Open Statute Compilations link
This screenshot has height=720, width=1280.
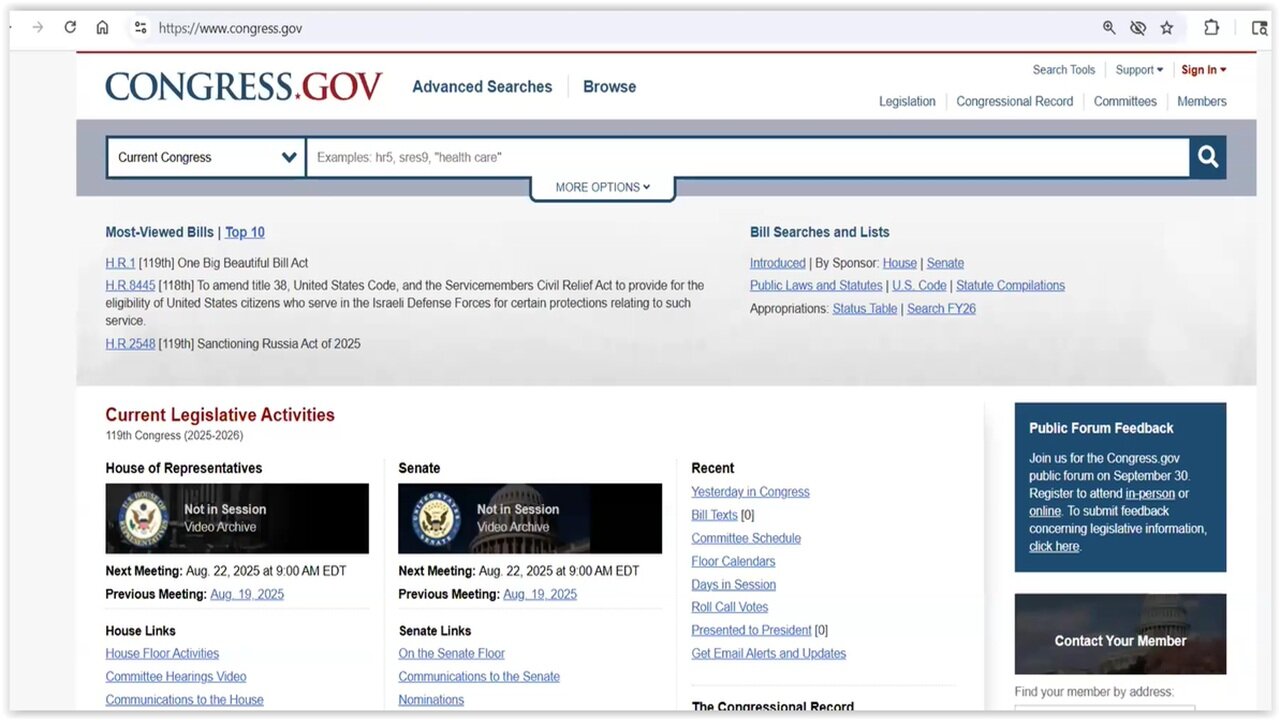(x=1010, y=285)
